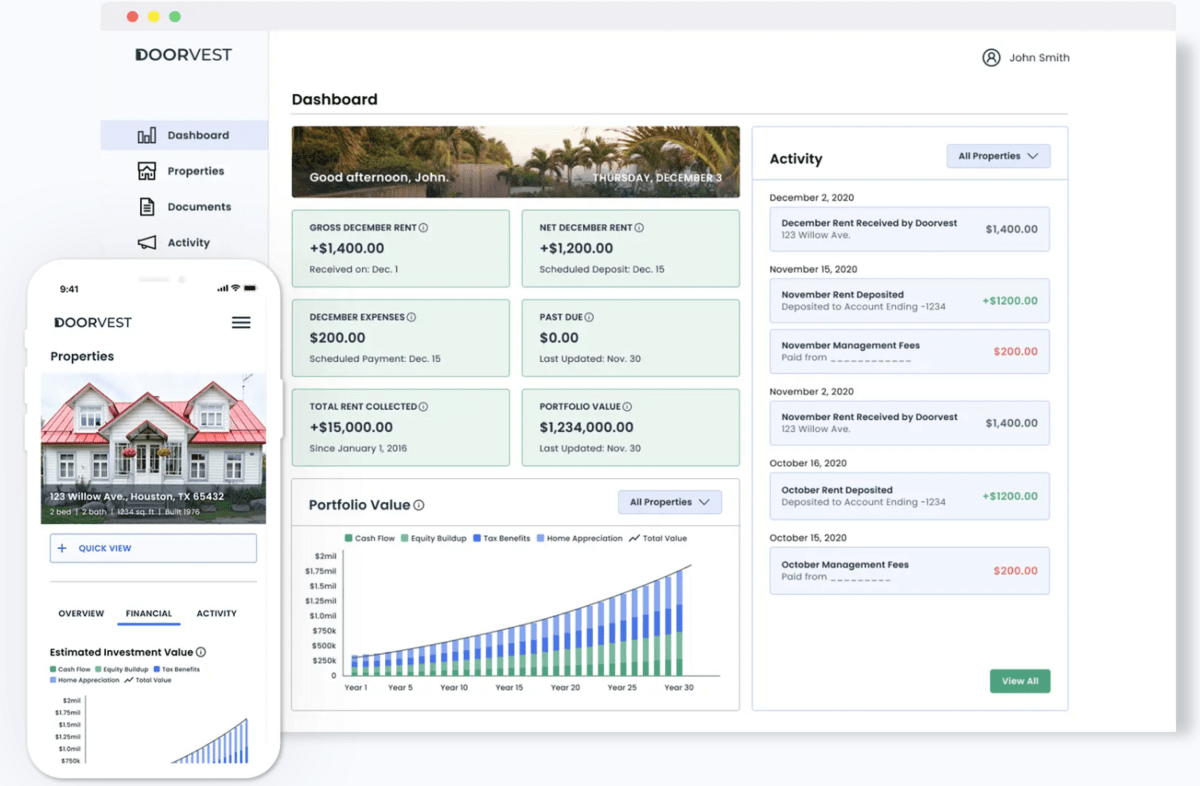
Task: Click the green maximize window dot
Action: pos(175,17)
